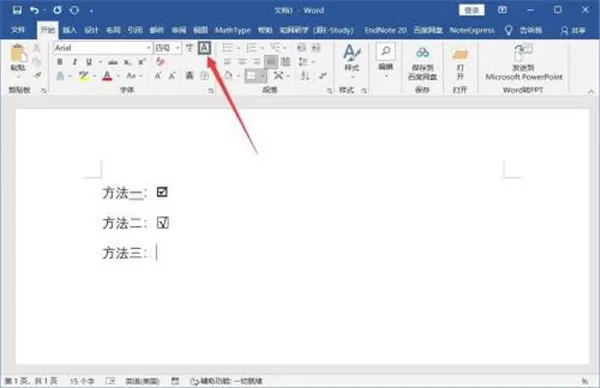600x388 pixels.
Task: Toggle strikethrough formatting
Action: point(112,62)
